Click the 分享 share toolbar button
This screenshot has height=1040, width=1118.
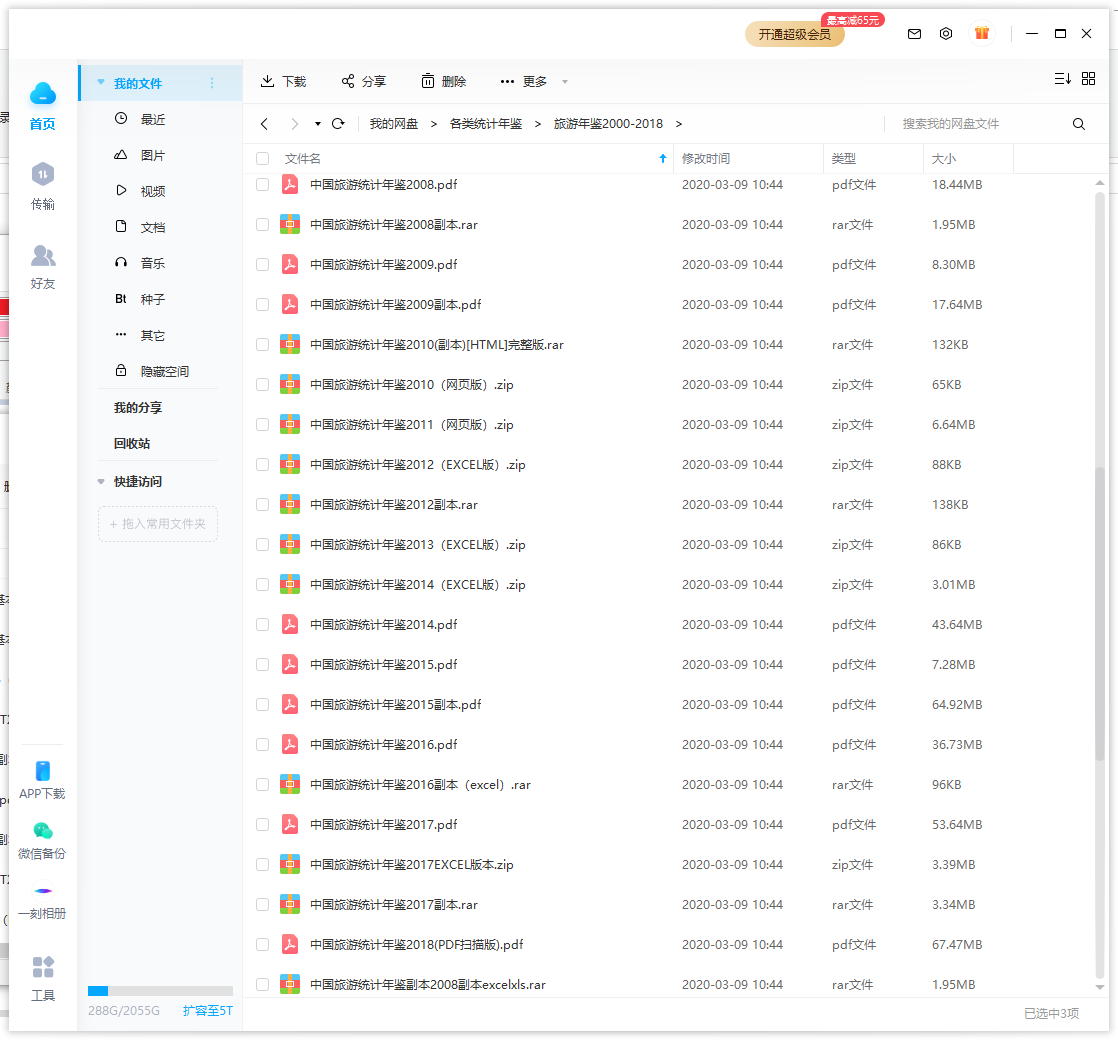364,81
